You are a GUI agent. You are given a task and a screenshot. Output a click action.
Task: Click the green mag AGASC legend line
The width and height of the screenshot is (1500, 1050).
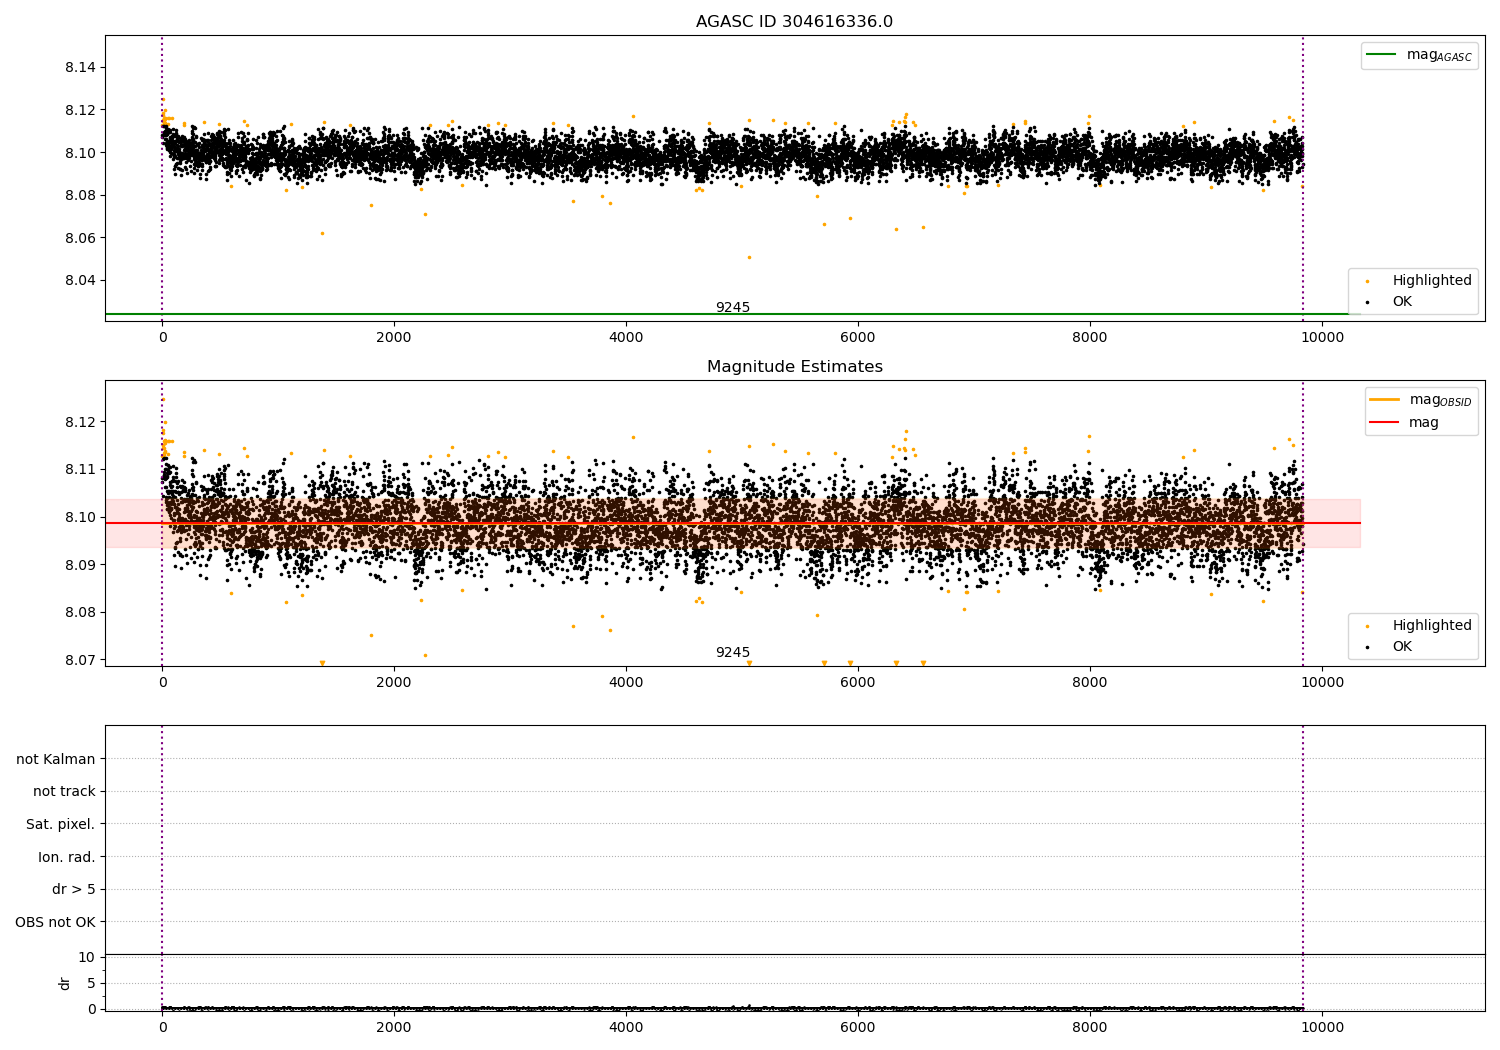1382,55
